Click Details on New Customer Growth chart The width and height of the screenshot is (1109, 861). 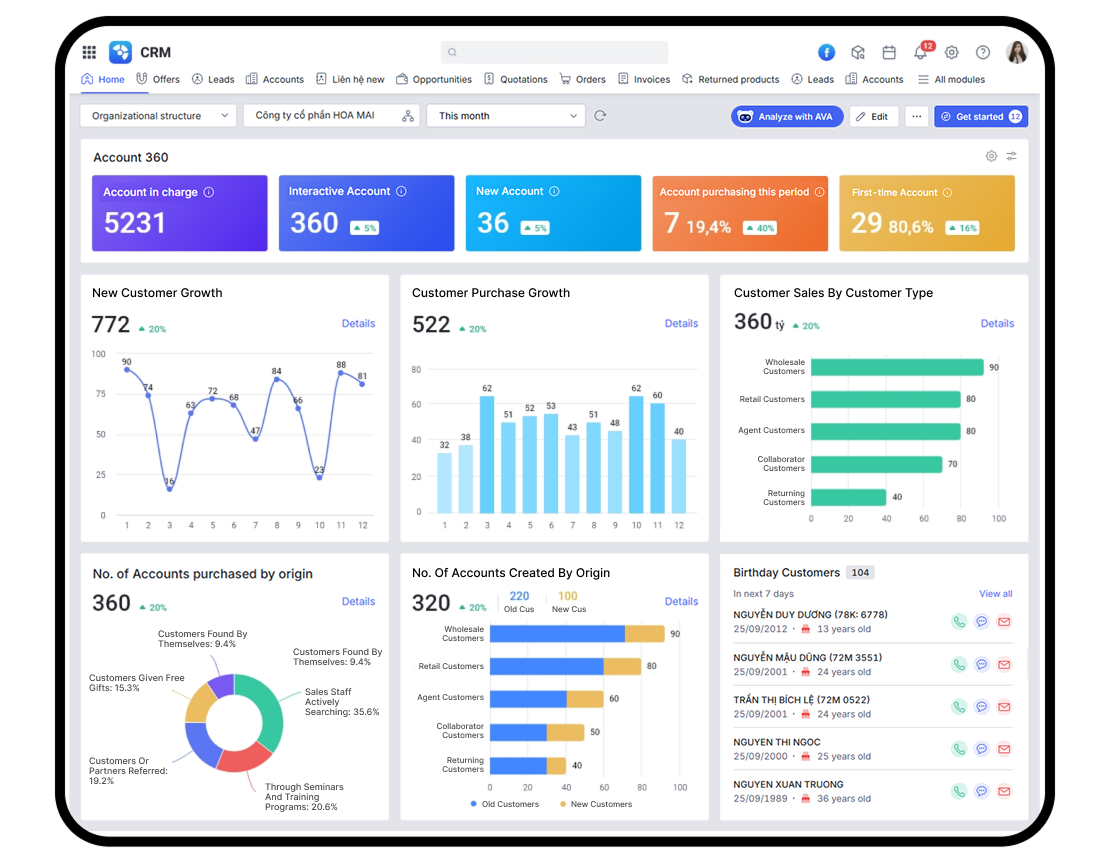pos(358,323)
